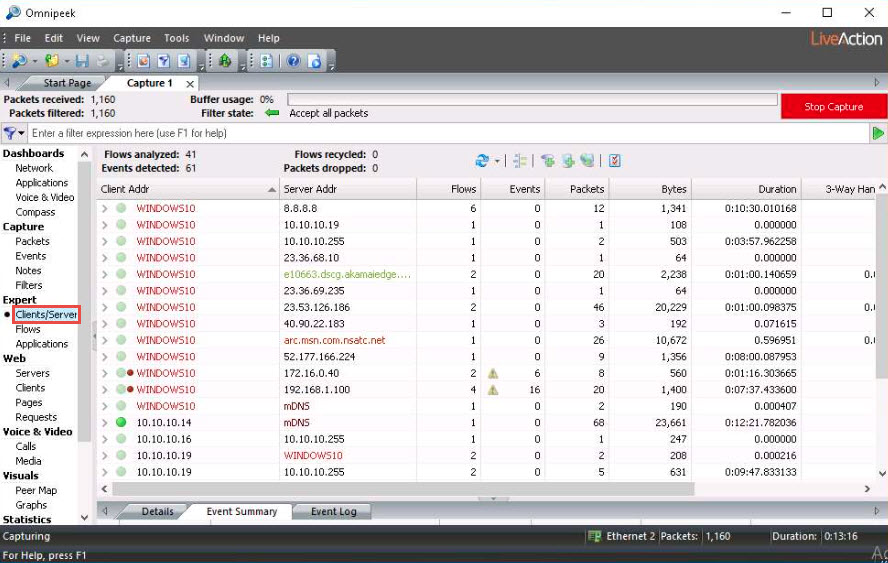
Task: Click the capture options page icon in main toolbar
Action: [143, 61]
